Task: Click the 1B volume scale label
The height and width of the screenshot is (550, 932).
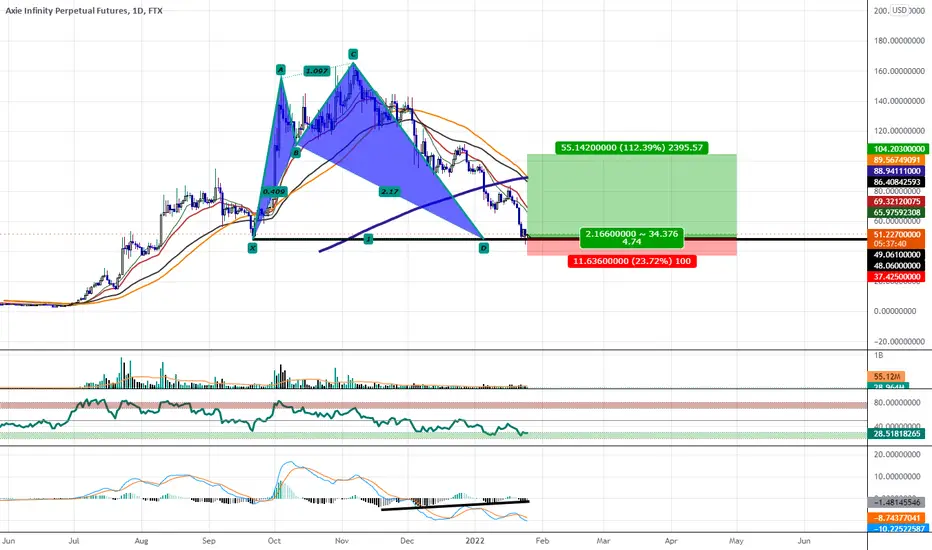Action: click(x=879, y=356)
